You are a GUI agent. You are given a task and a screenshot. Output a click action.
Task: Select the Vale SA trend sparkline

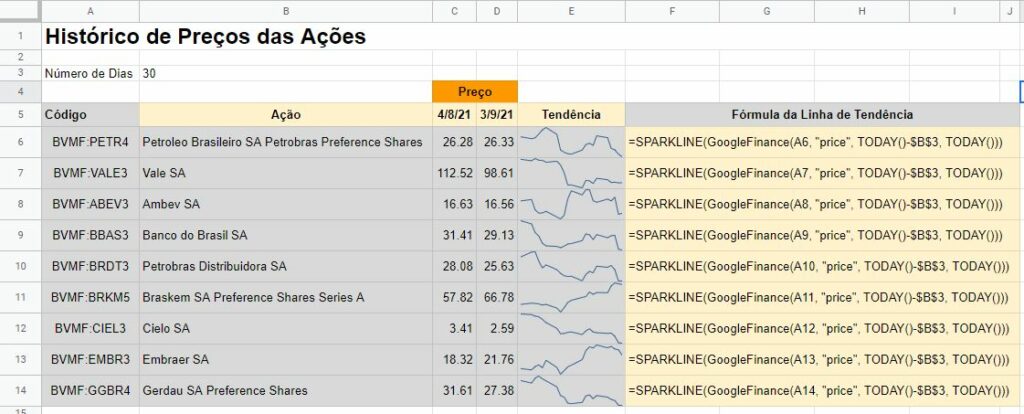tap(571, 173)
